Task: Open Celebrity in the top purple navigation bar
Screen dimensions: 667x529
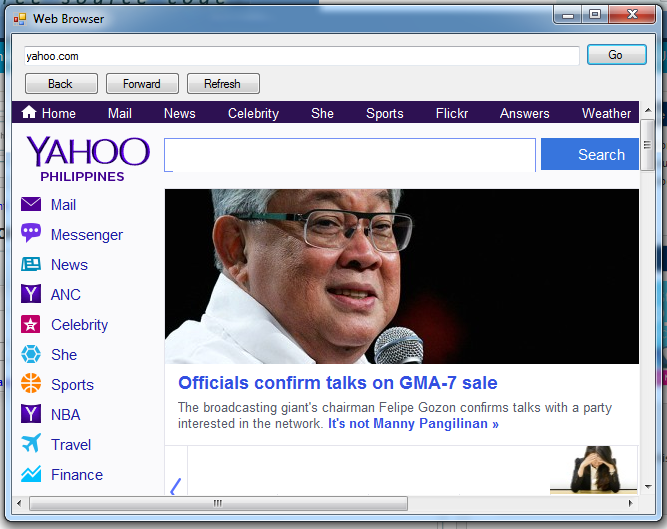Action: click(253, 113)
